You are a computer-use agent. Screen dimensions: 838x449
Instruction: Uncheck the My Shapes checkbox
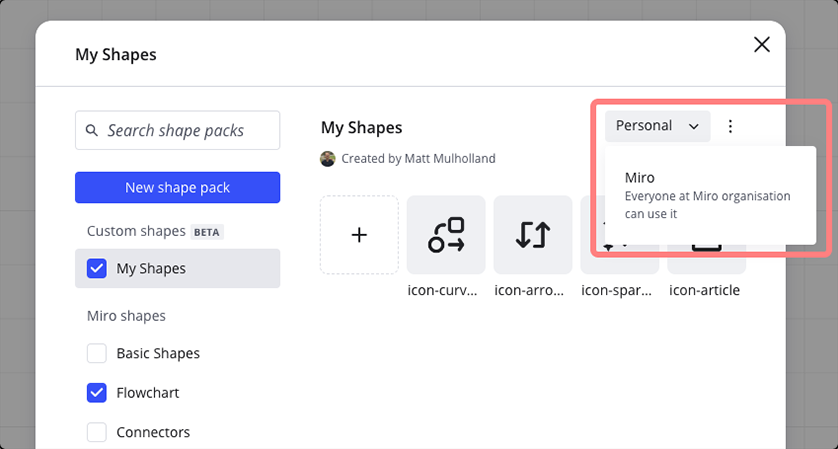[x=97, y=268]
